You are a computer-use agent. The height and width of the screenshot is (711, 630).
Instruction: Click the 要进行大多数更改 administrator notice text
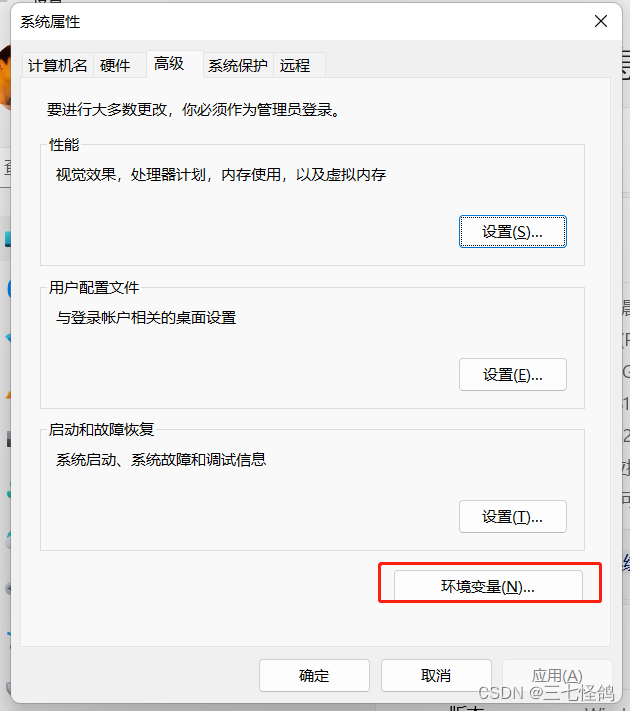pyautogui.click(x=194, y=110)
